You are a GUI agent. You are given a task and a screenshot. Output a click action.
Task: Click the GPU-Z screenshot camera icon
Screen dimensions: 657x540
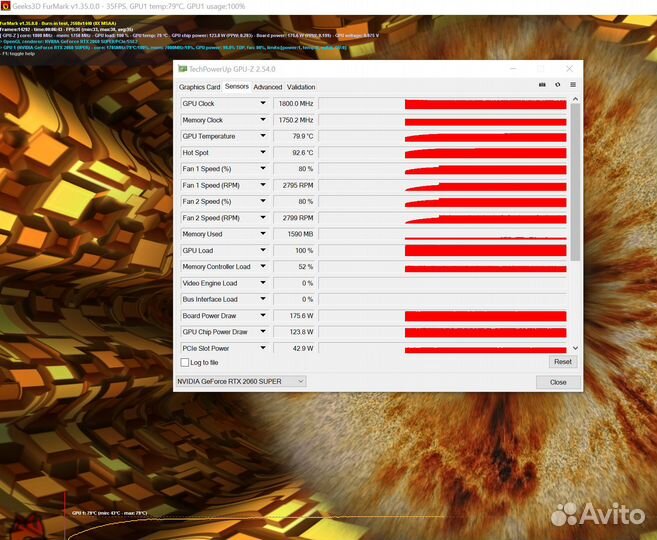click(x=542, y=85)
